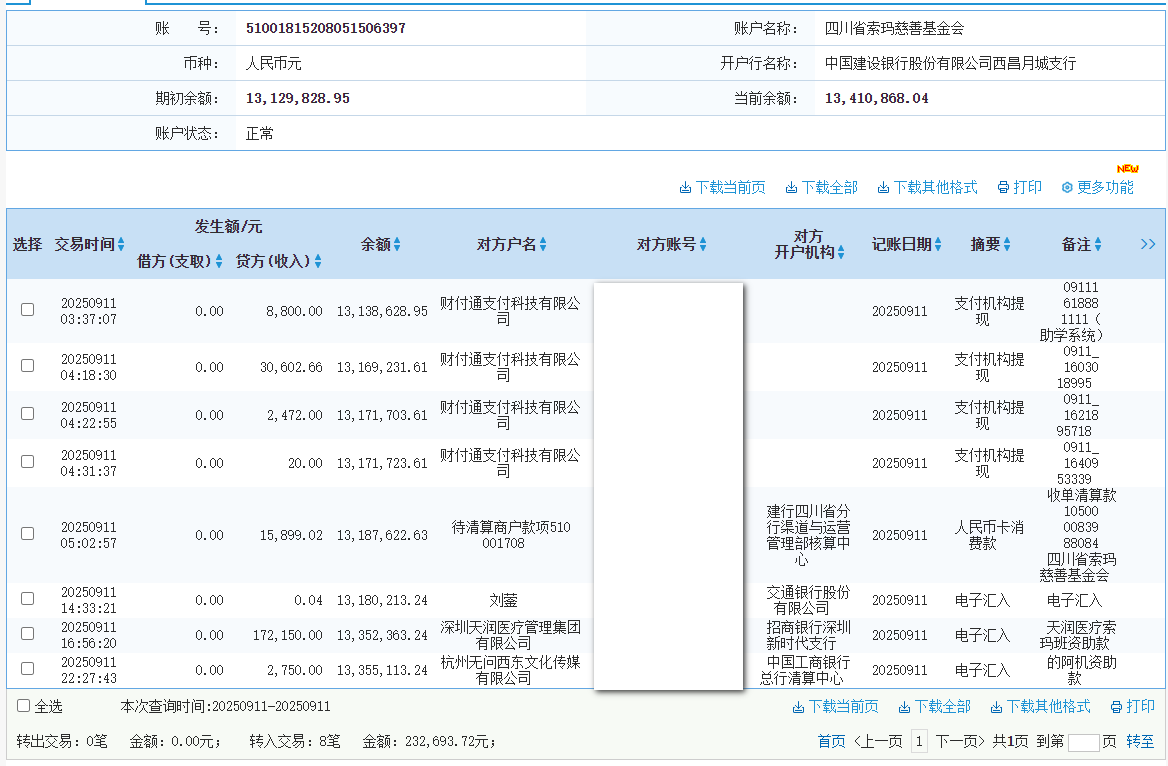The width and height of the screenshot is (1168, 766).
Task: Toggle the 全选 select-all checkbox
Action: pos(24,706)
